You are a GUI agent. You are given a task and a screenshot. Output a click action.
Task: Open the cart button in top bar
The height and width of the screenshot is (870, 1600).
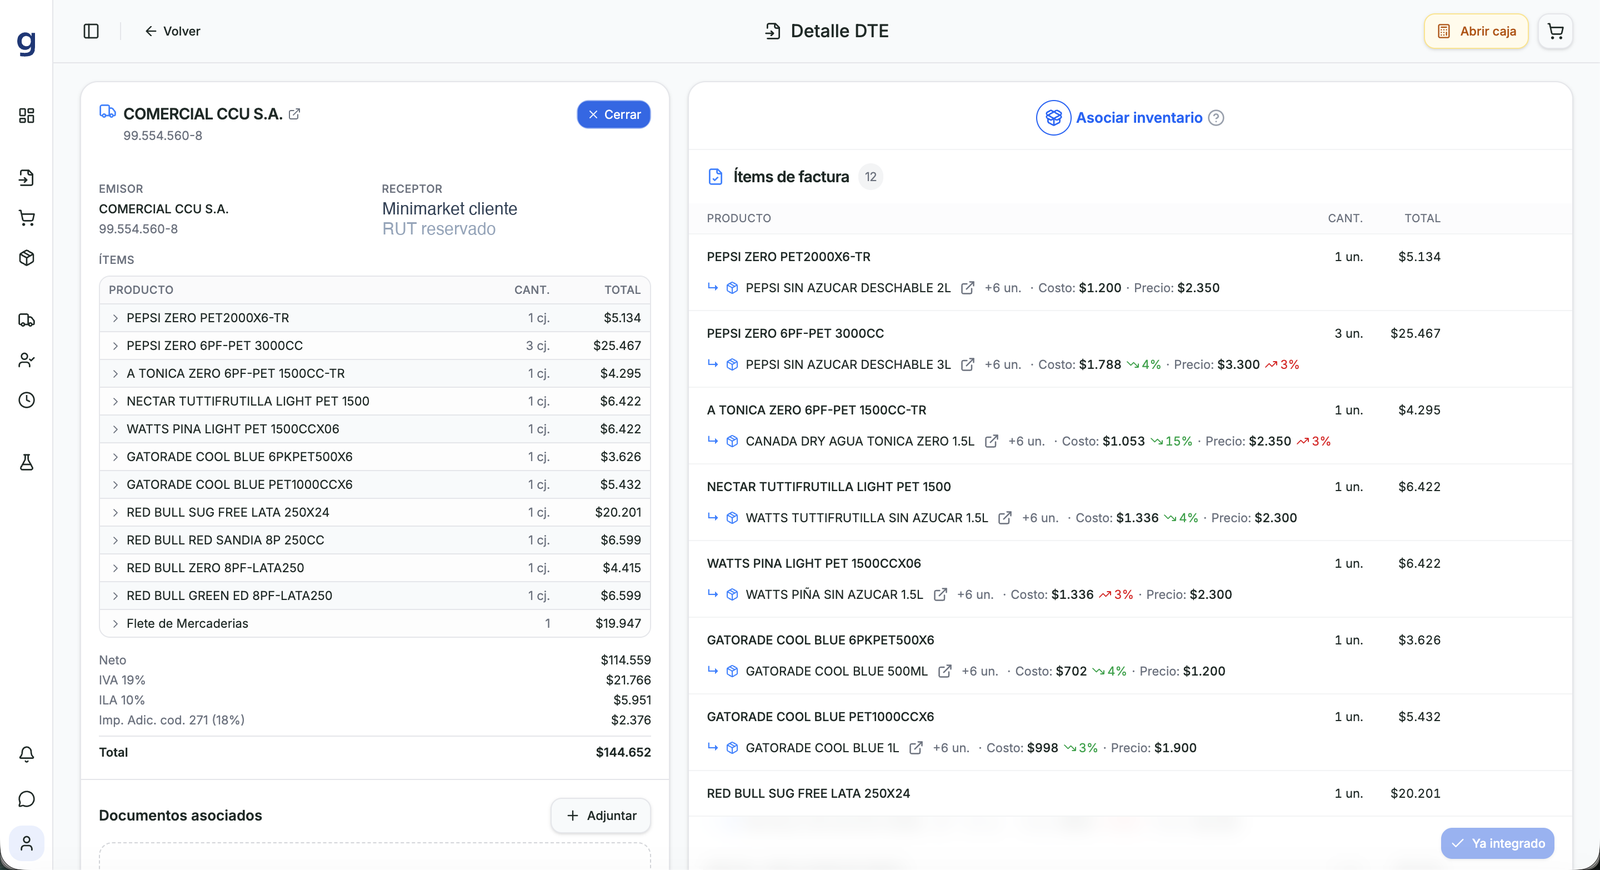(x=1555, y=31)
